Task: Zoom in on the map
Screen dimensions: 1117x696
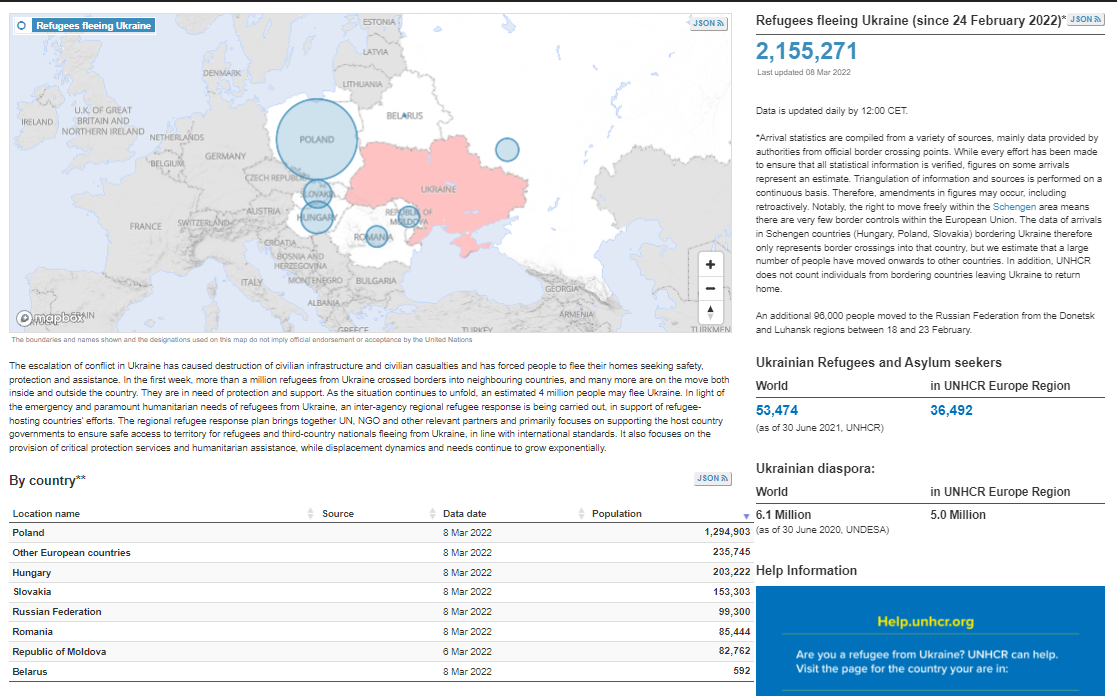Action: [x=710, y=264]
